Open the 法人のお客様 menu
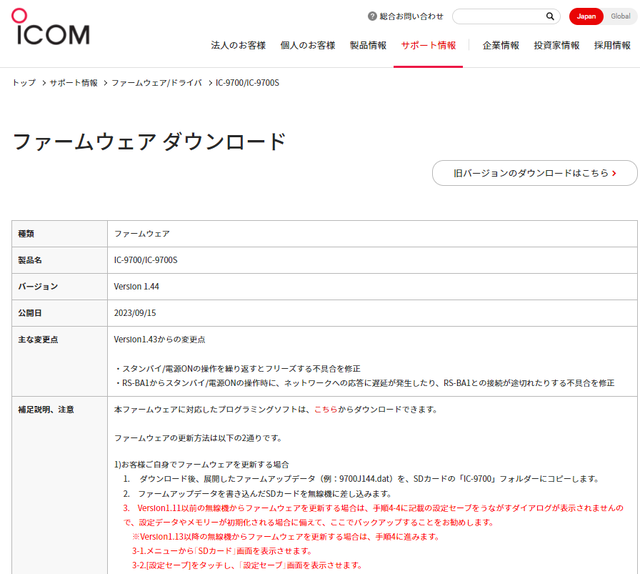The width and height of the screenshot is (640, 574). [x=238, y=45]
